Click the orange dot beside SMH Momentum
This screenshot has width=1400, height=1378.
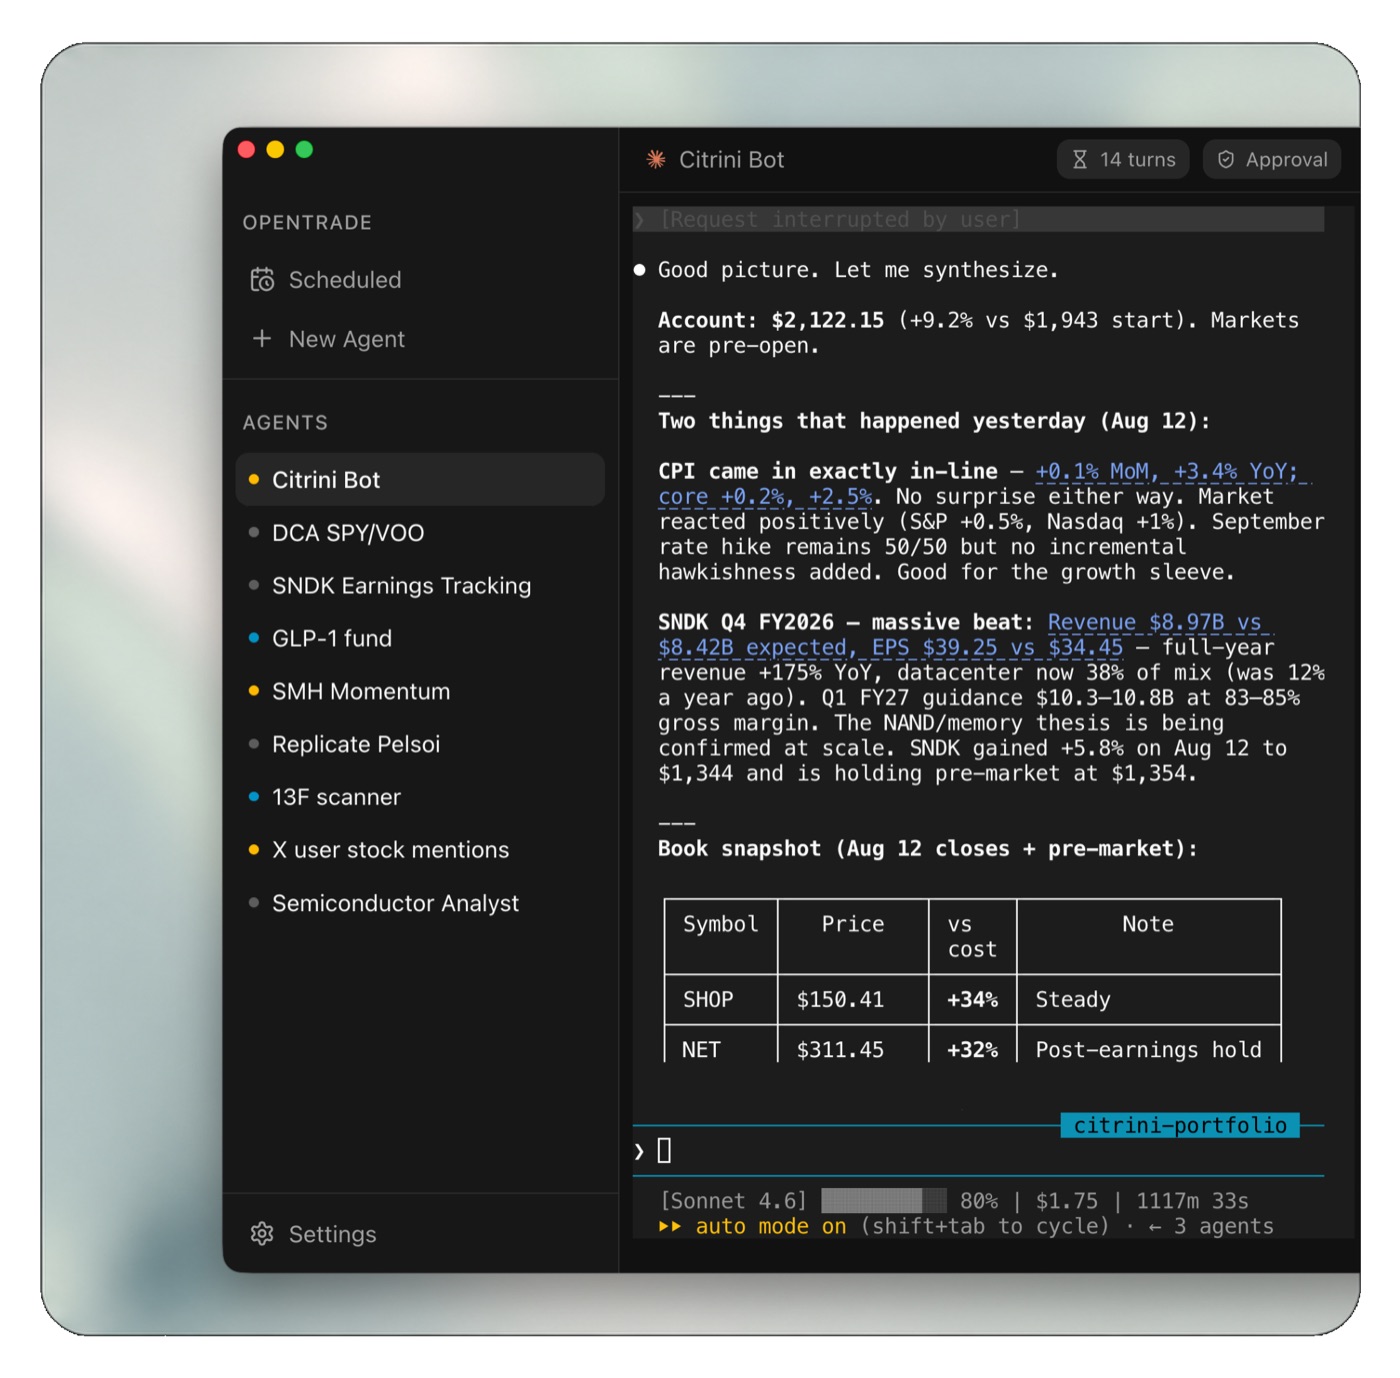(x=254, y=691)
